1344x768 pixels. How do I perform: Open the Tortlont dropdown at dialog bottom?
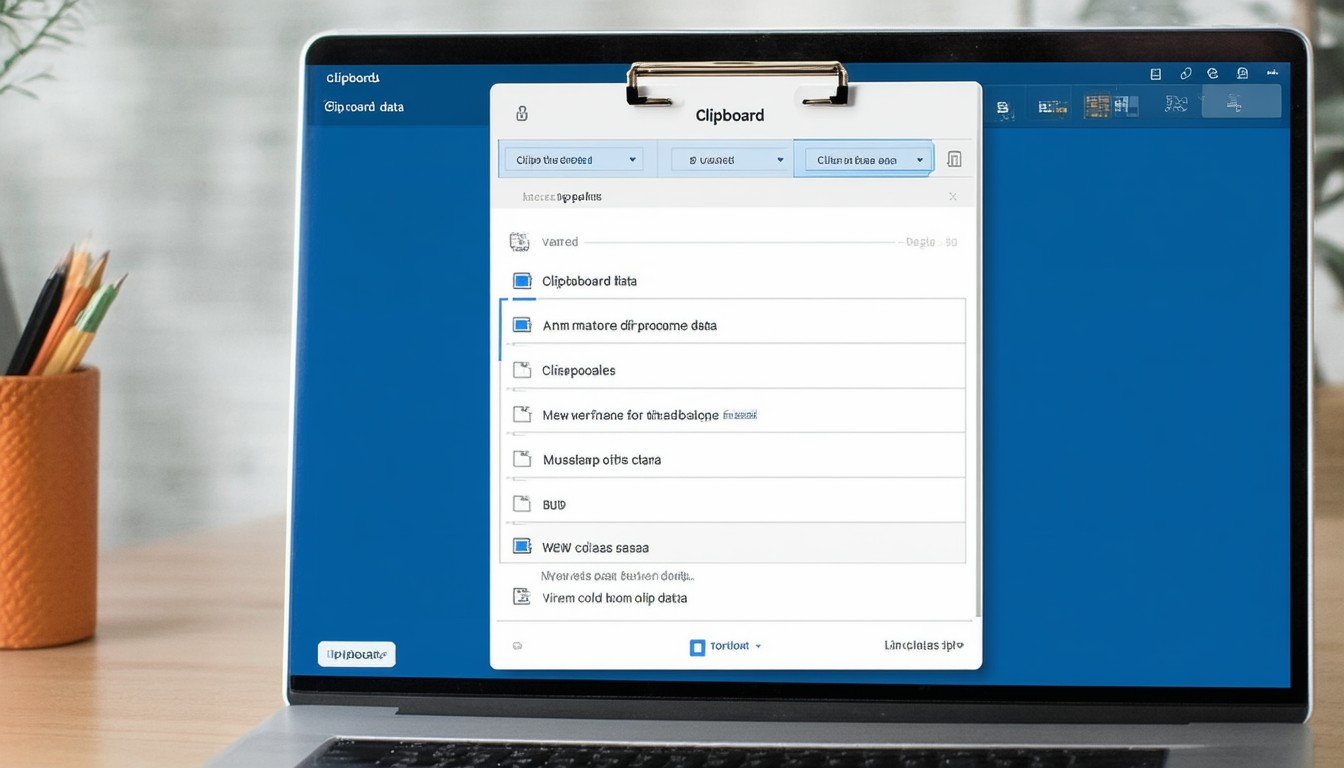pyautogui.click(x=726, y=646)
